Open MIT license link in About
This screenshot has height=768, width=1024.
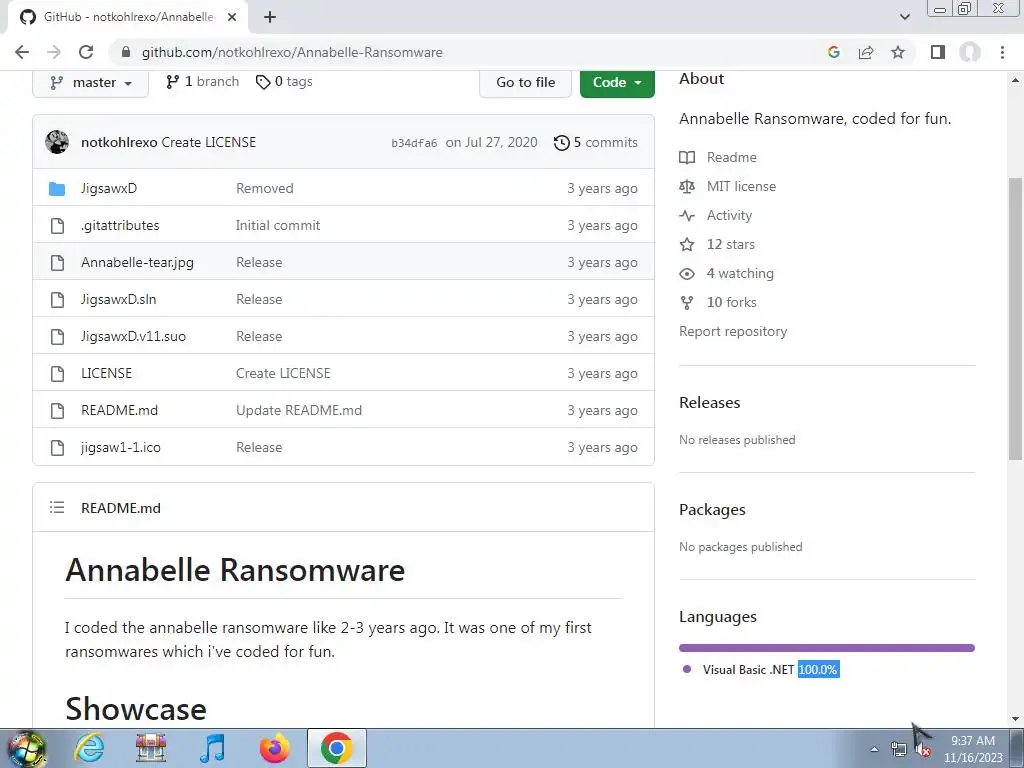pos(741,187)
